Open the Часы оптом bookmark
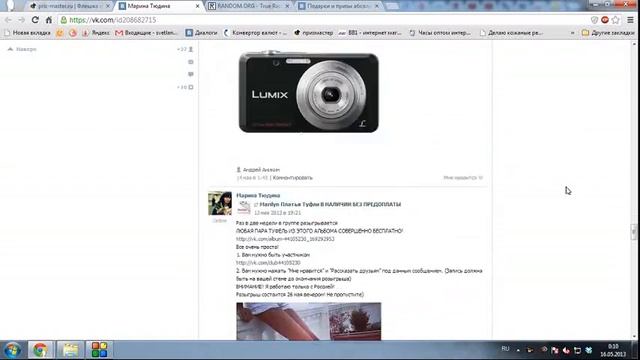The width and height of the screenshot is (640, 360). point(440,33)
